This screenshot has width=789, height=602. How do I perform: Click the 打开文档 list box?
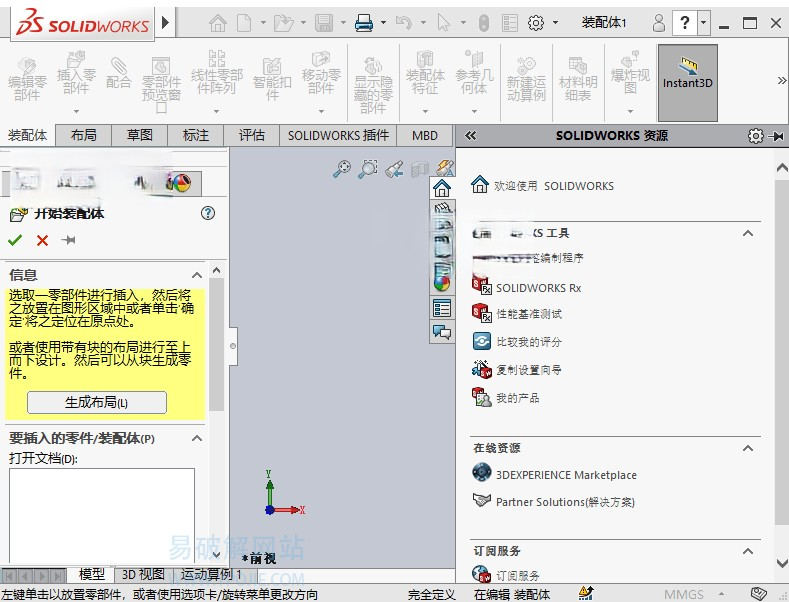click(x=102, y=515)
